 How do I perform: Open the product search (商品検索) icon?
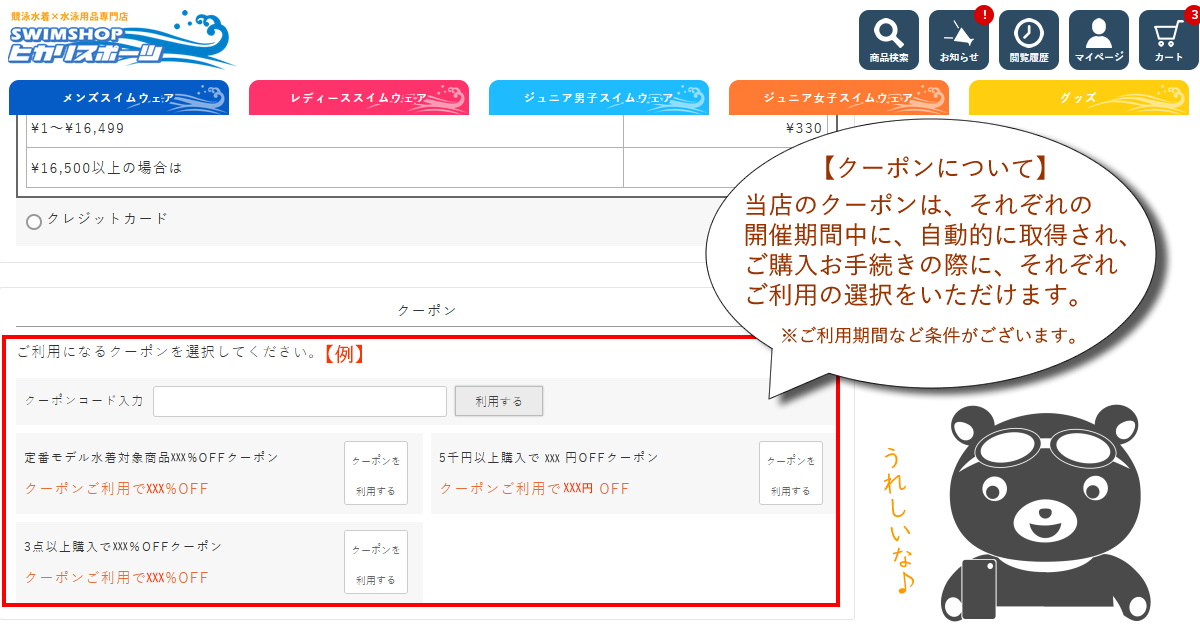click(x=888, y=40)
